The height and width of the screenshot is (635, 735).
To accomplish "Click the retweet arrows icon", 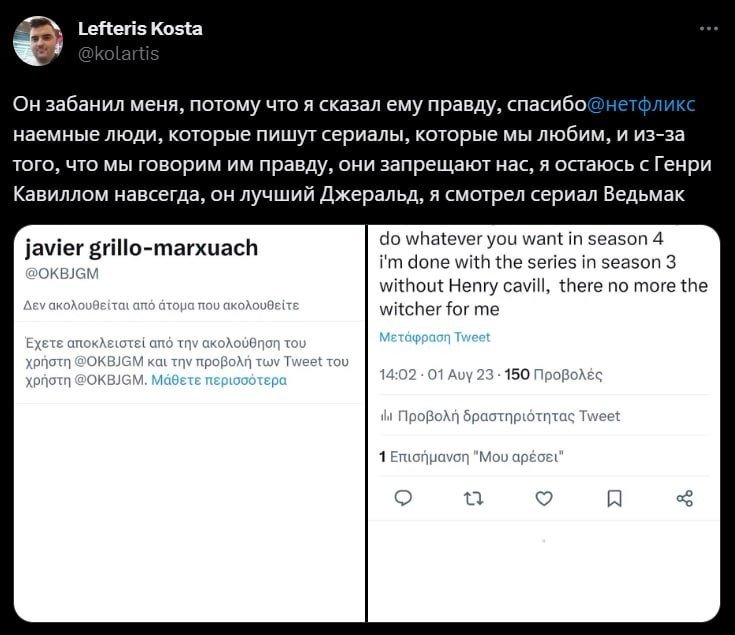I will (x=473, y=499).
